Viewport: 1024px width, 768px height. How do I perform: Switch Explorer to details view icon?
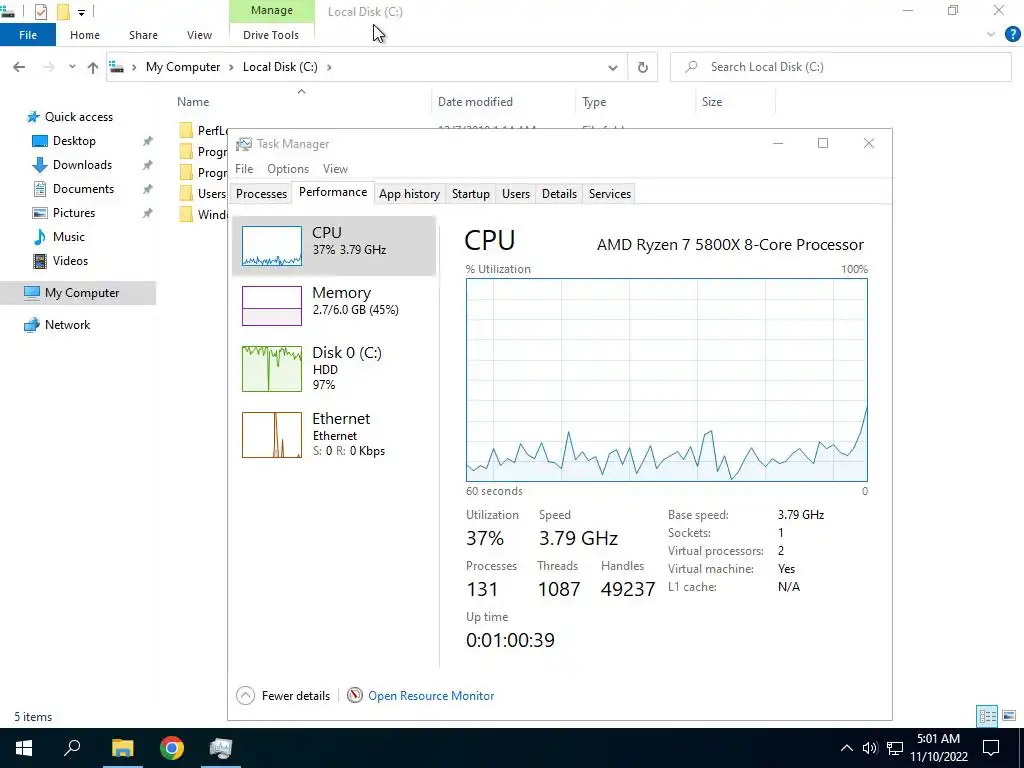[987, 716]
